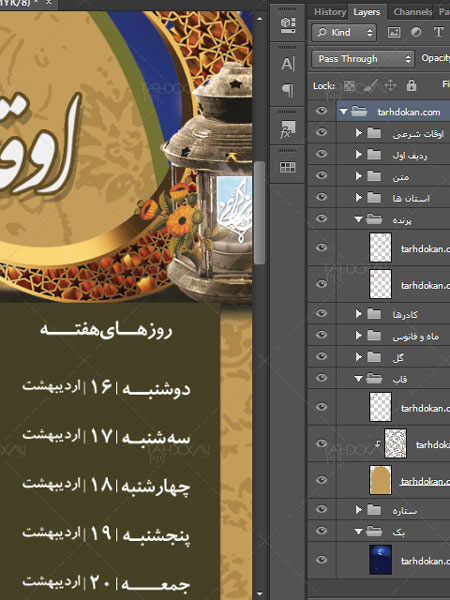Collapse the بک group
Screen dimensions: 450x600
tap(358, 532)
